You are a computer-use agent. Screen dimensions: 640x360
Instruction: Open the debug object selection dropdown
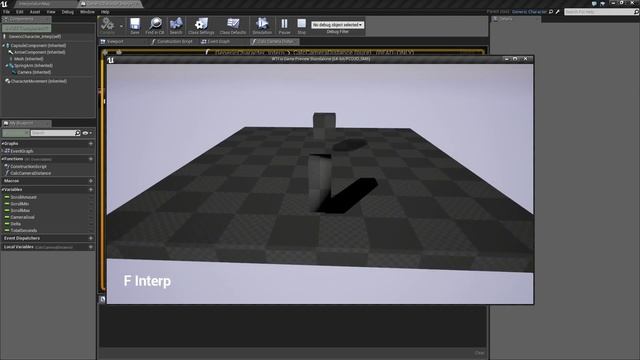point(338,25)
